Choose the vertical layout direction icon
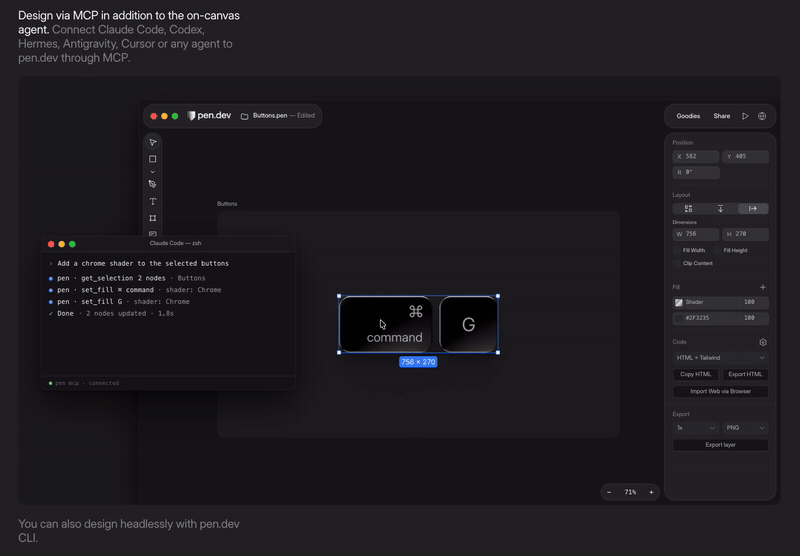This screenshot has height=556, width=800. pyautogui.click(x=720, y=209)
